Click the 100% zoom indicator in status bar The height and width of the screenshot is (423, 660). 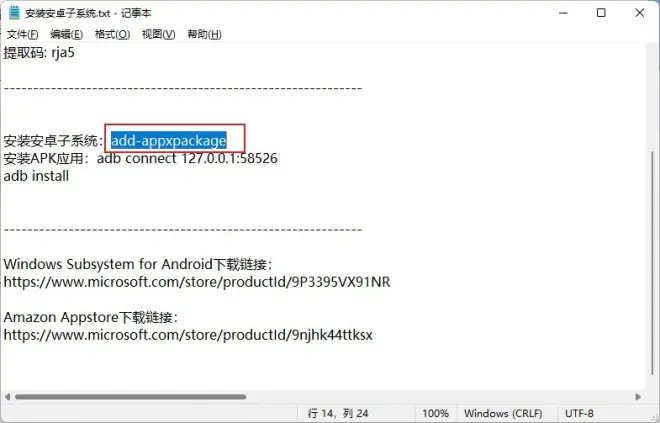click(435, 413)
